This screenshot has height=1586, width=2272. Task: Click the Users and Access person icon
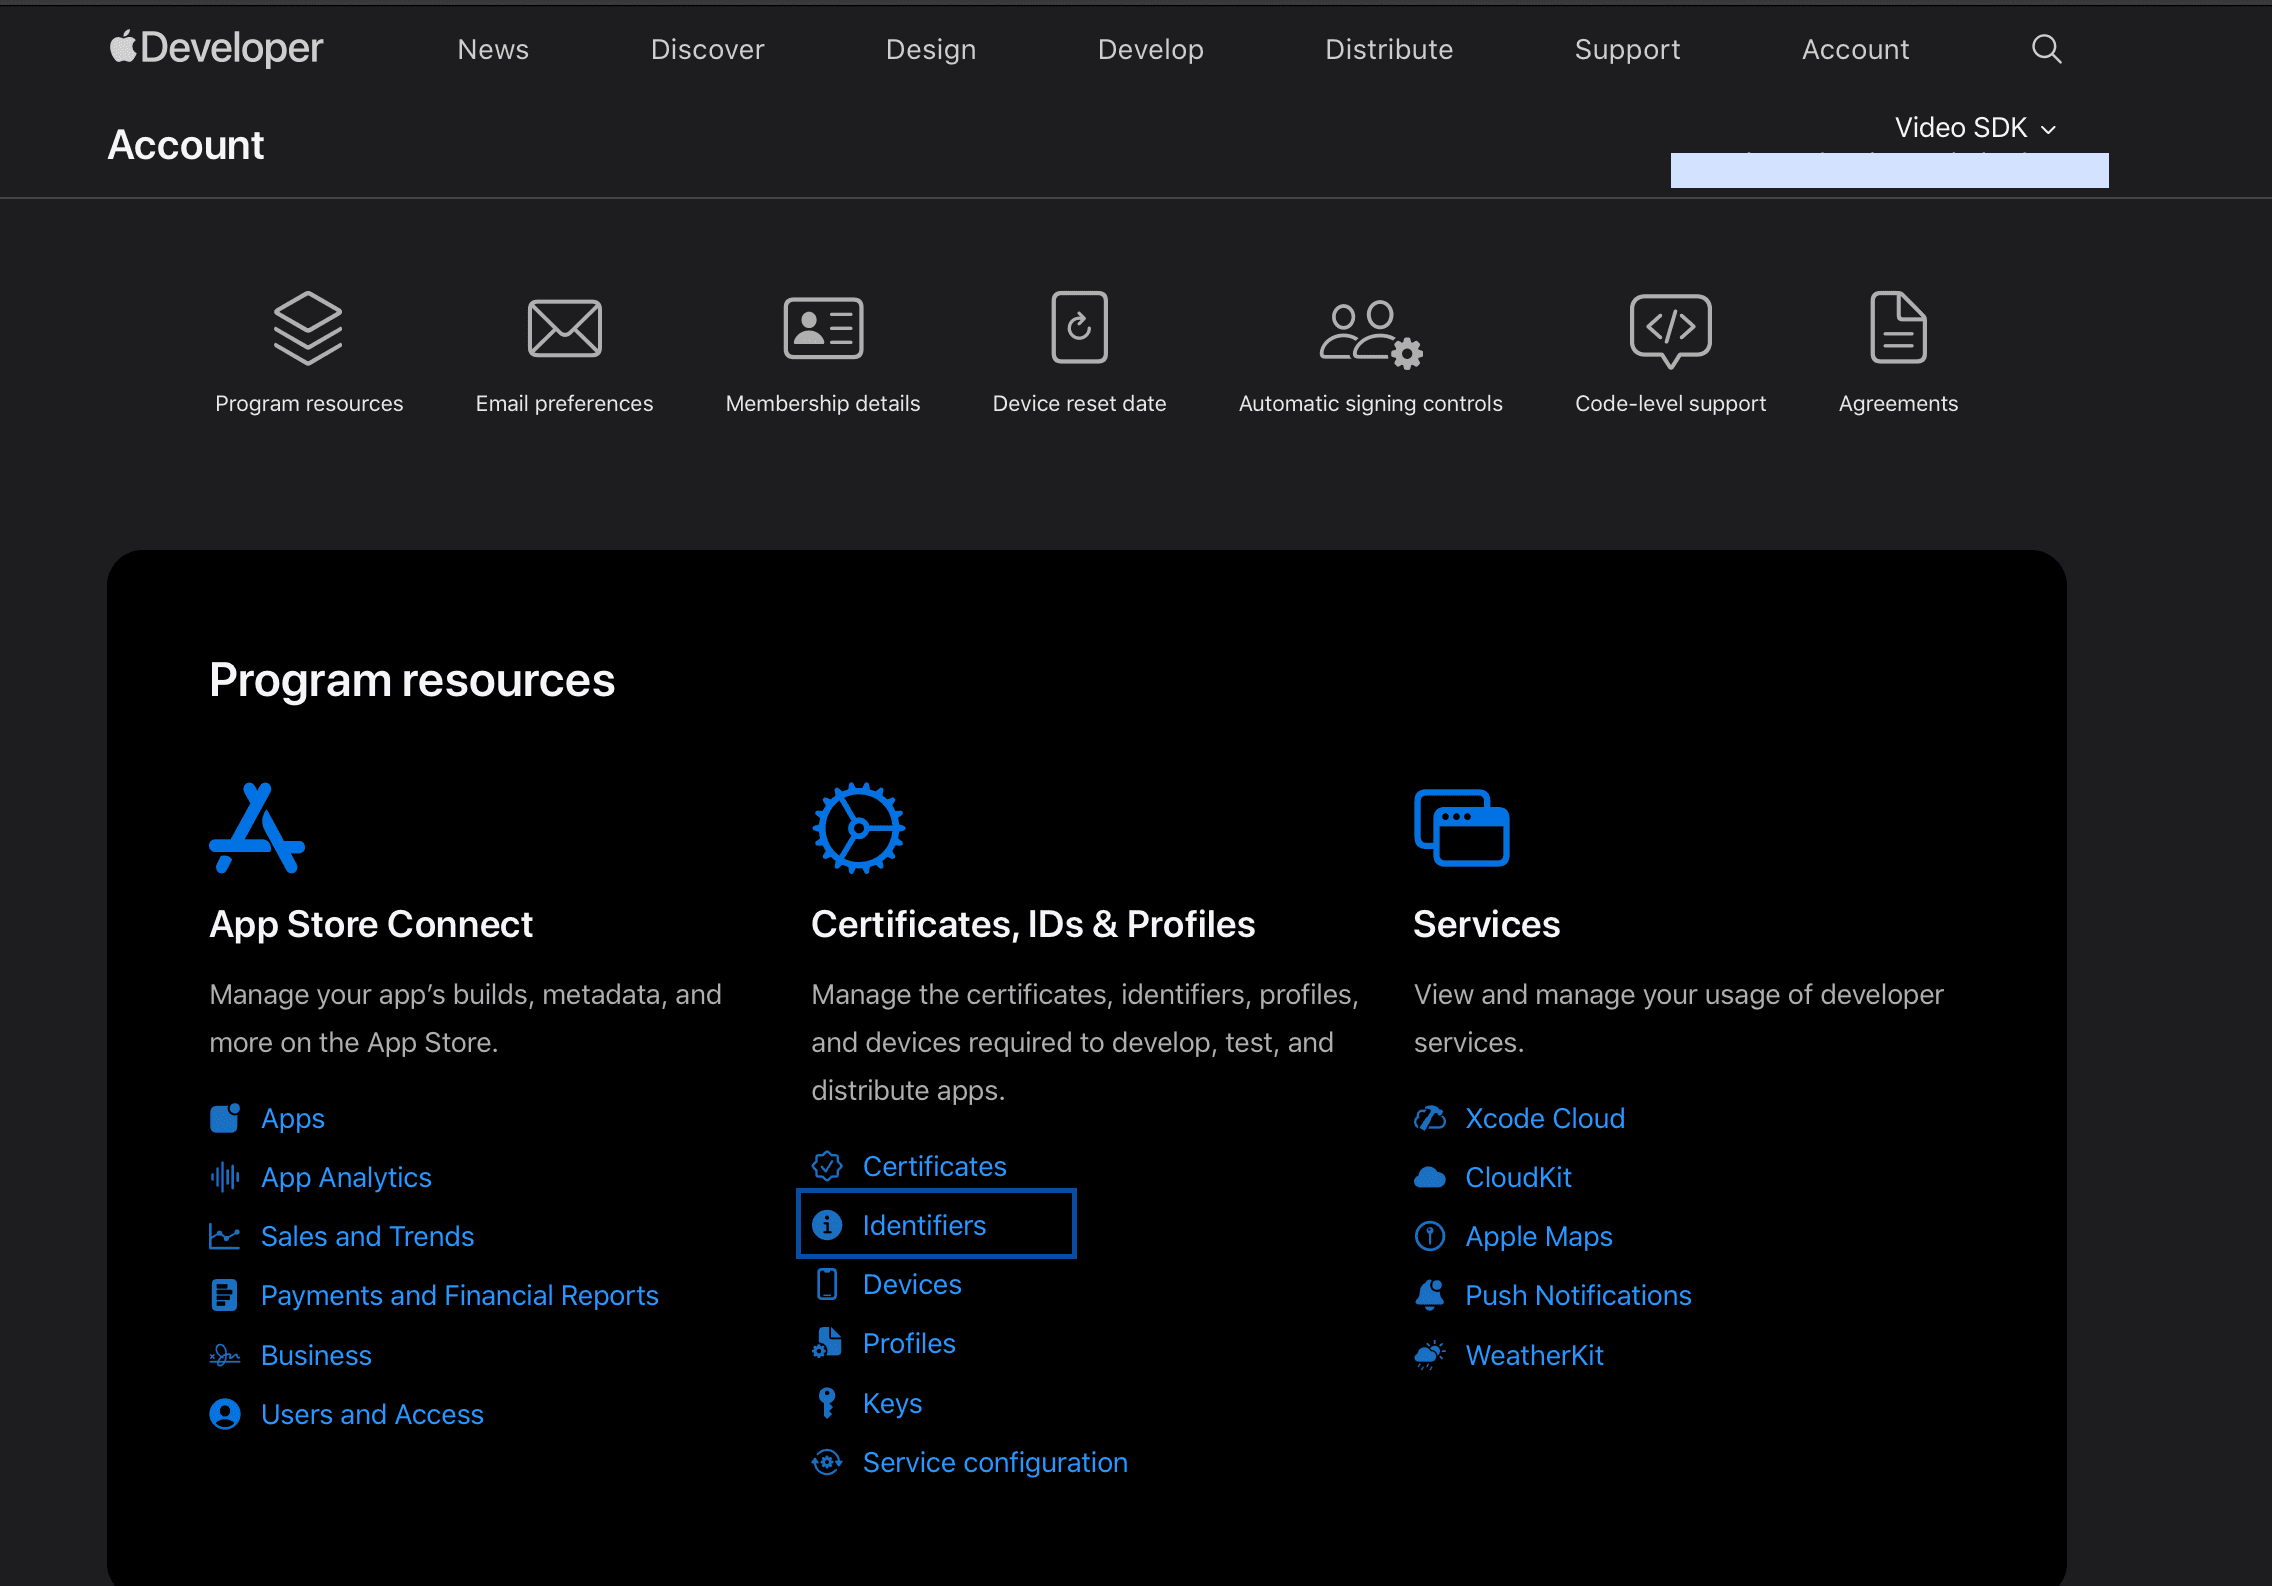point(225,1414)
